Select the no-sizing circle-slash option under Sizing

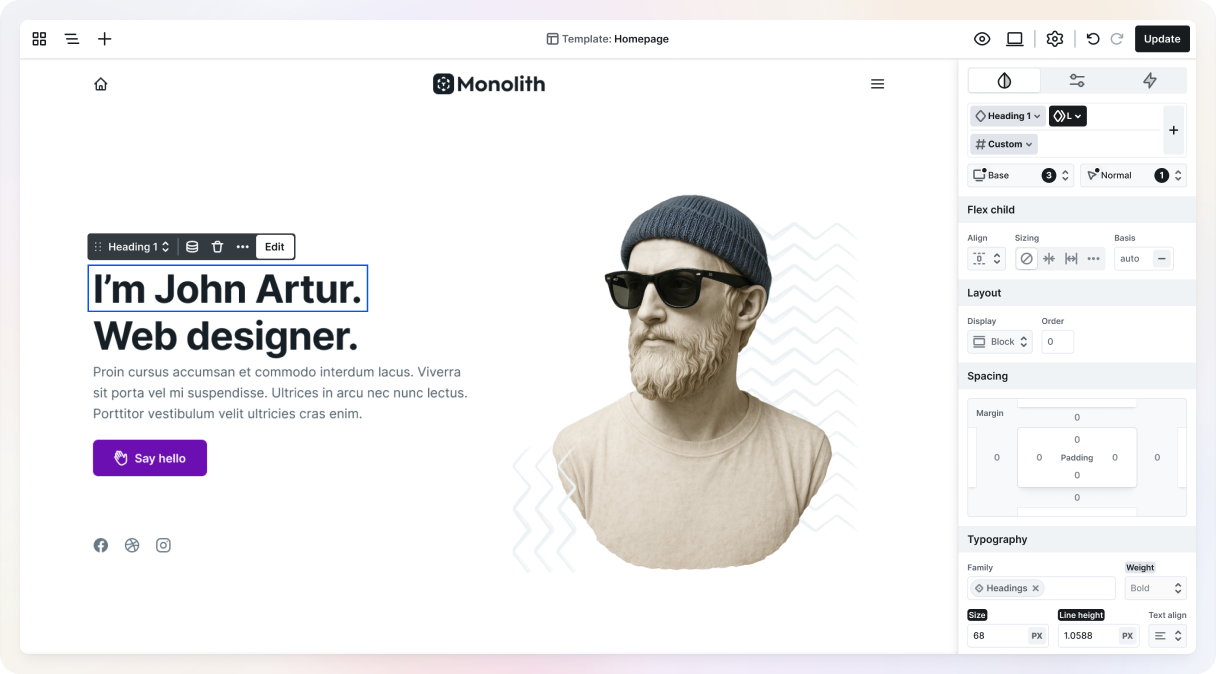coord(1026,259)
